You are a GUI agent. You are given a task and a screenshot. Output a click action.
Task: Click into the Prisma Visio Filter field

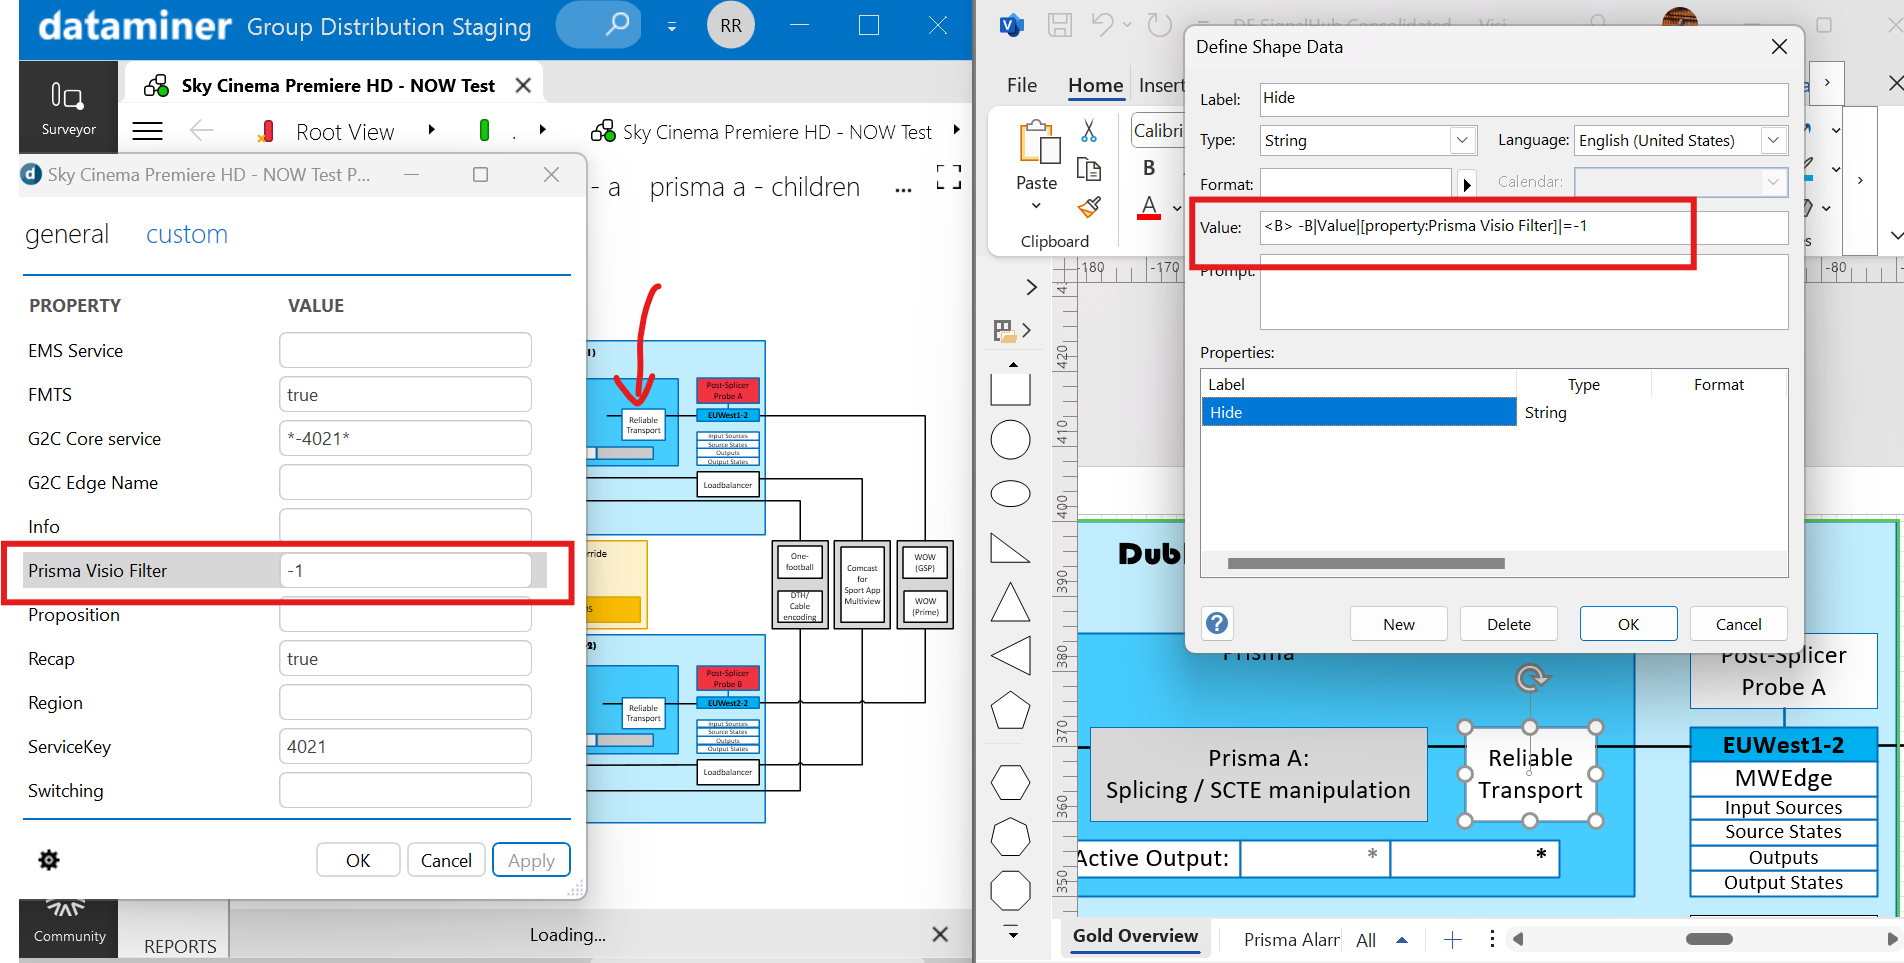click(405, 571)
